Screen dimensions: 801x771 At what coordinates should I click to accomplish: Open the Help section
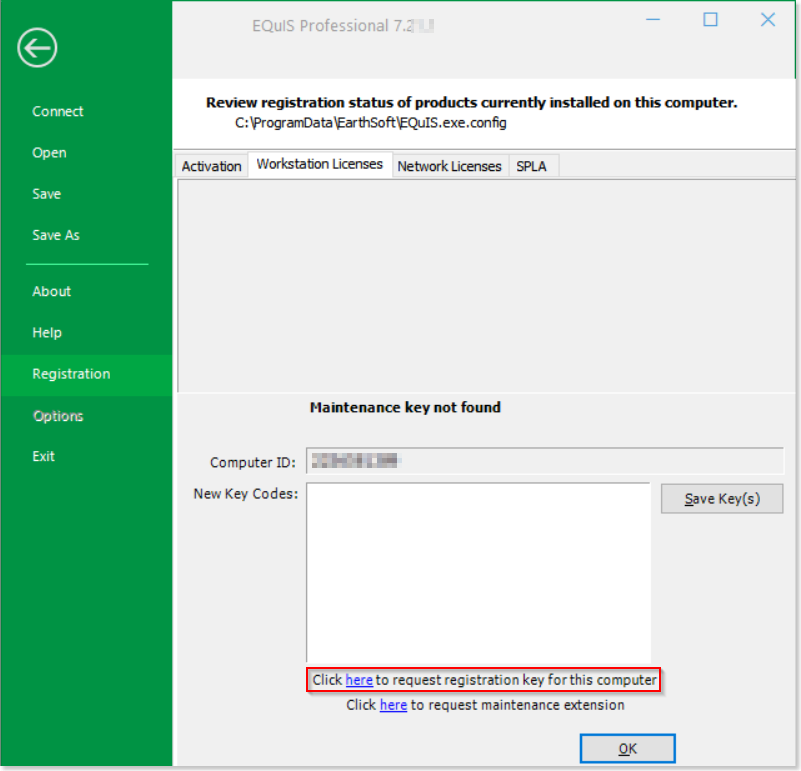[x=46, y=332]
